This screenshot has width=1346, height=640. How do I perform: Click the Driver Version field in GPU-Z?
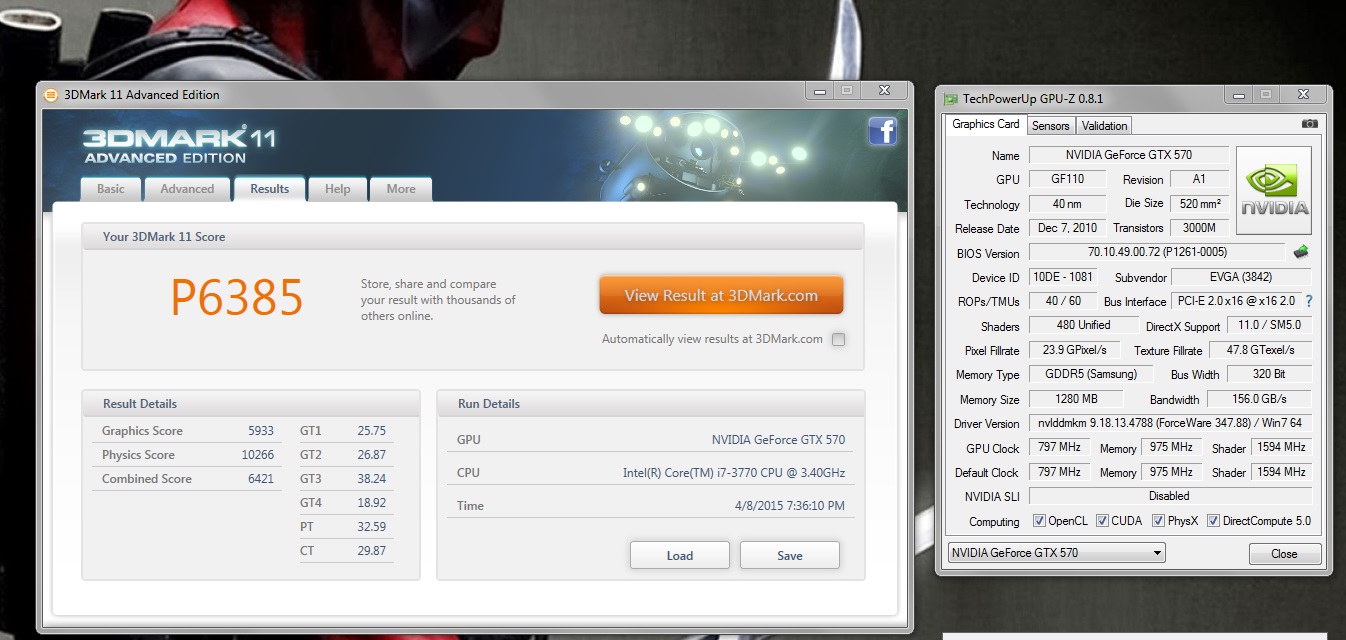tap(1170, 423)
